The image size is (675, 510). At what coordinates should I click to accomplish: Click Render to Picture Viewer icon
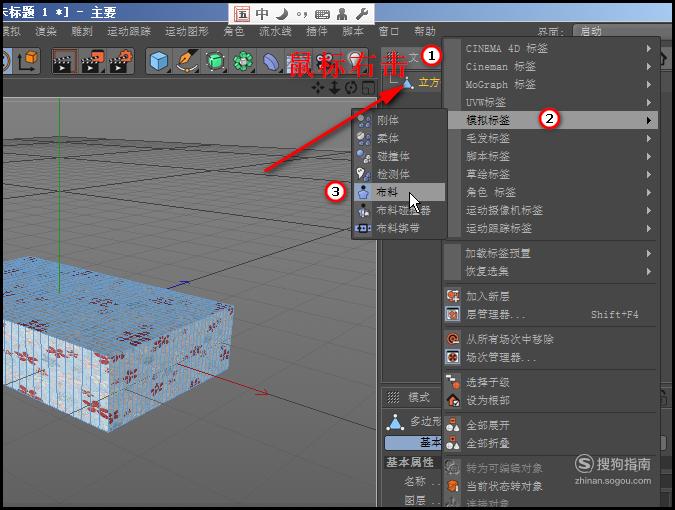coord(92,61)
